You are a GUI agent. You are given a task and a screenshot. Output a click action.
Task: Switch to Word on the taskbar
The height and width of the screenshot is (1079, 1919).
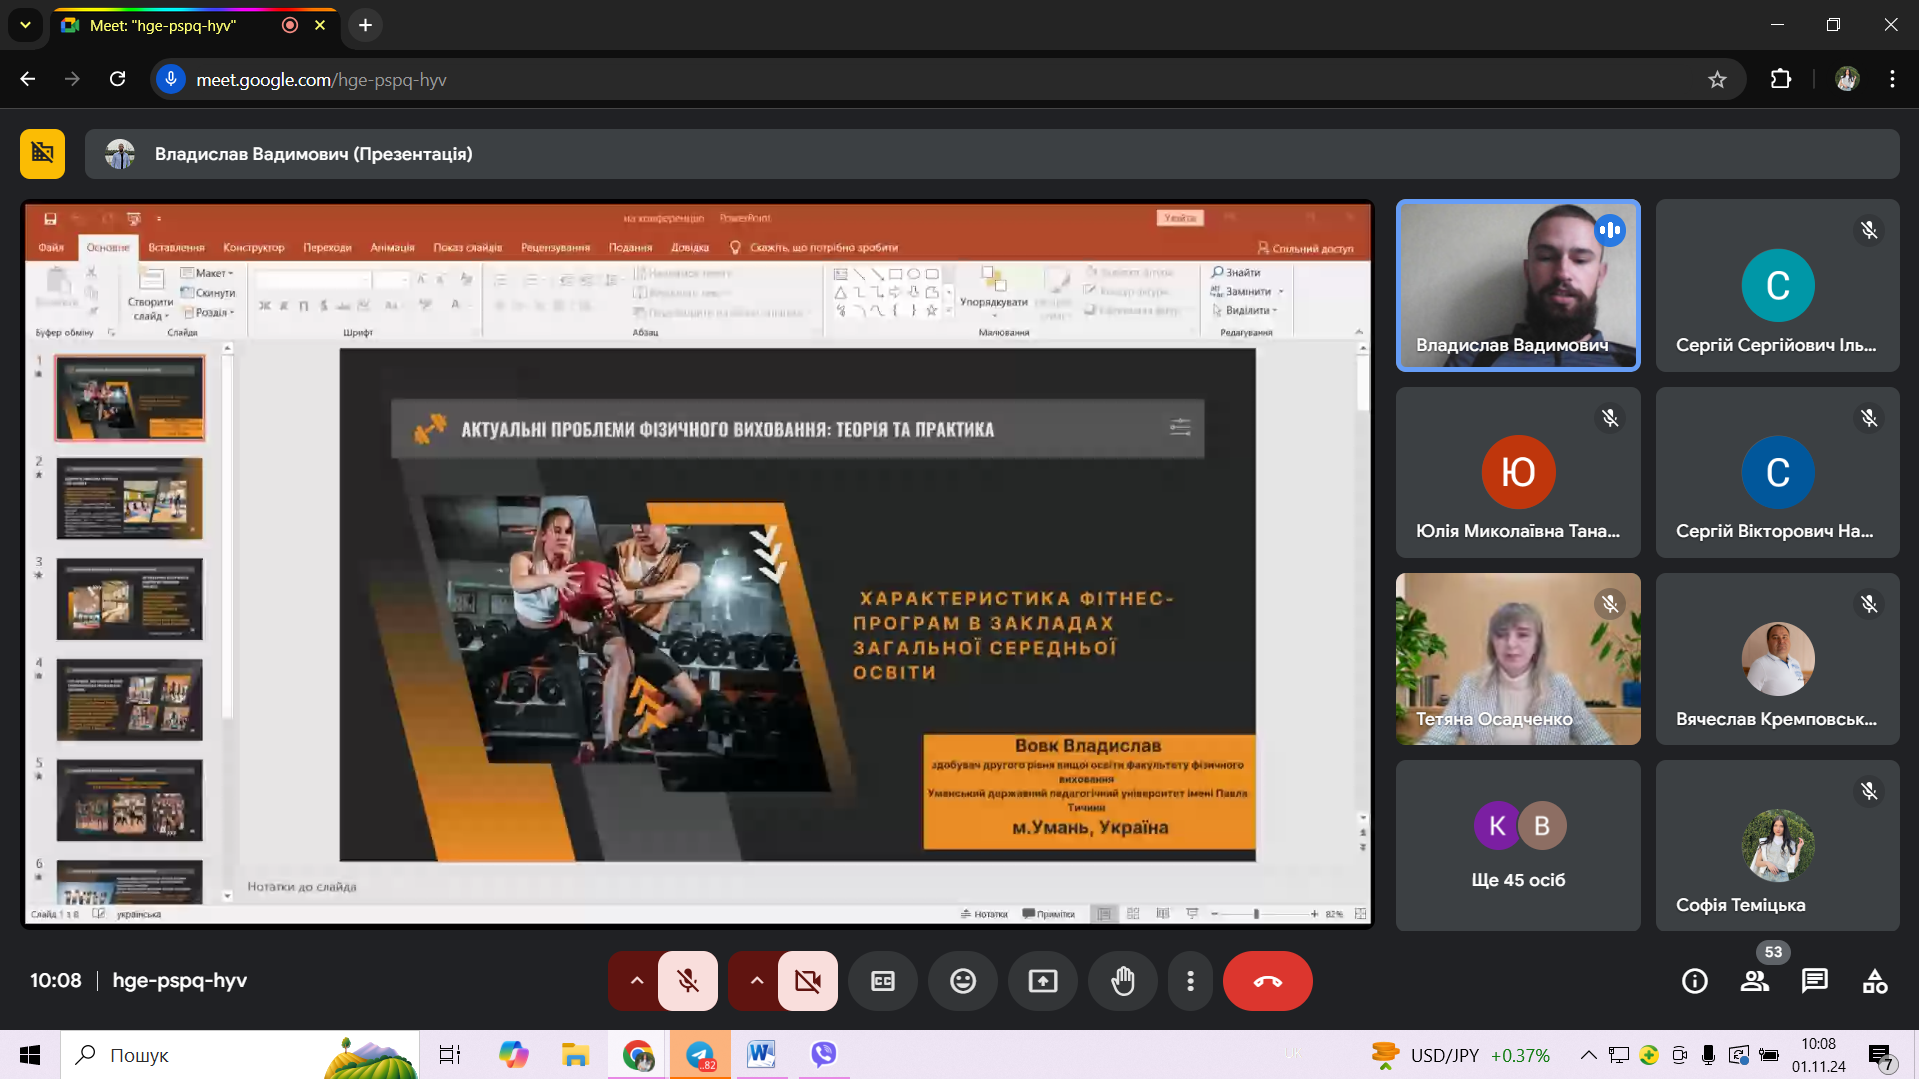pyautogui.click(x=761, y=1055)
